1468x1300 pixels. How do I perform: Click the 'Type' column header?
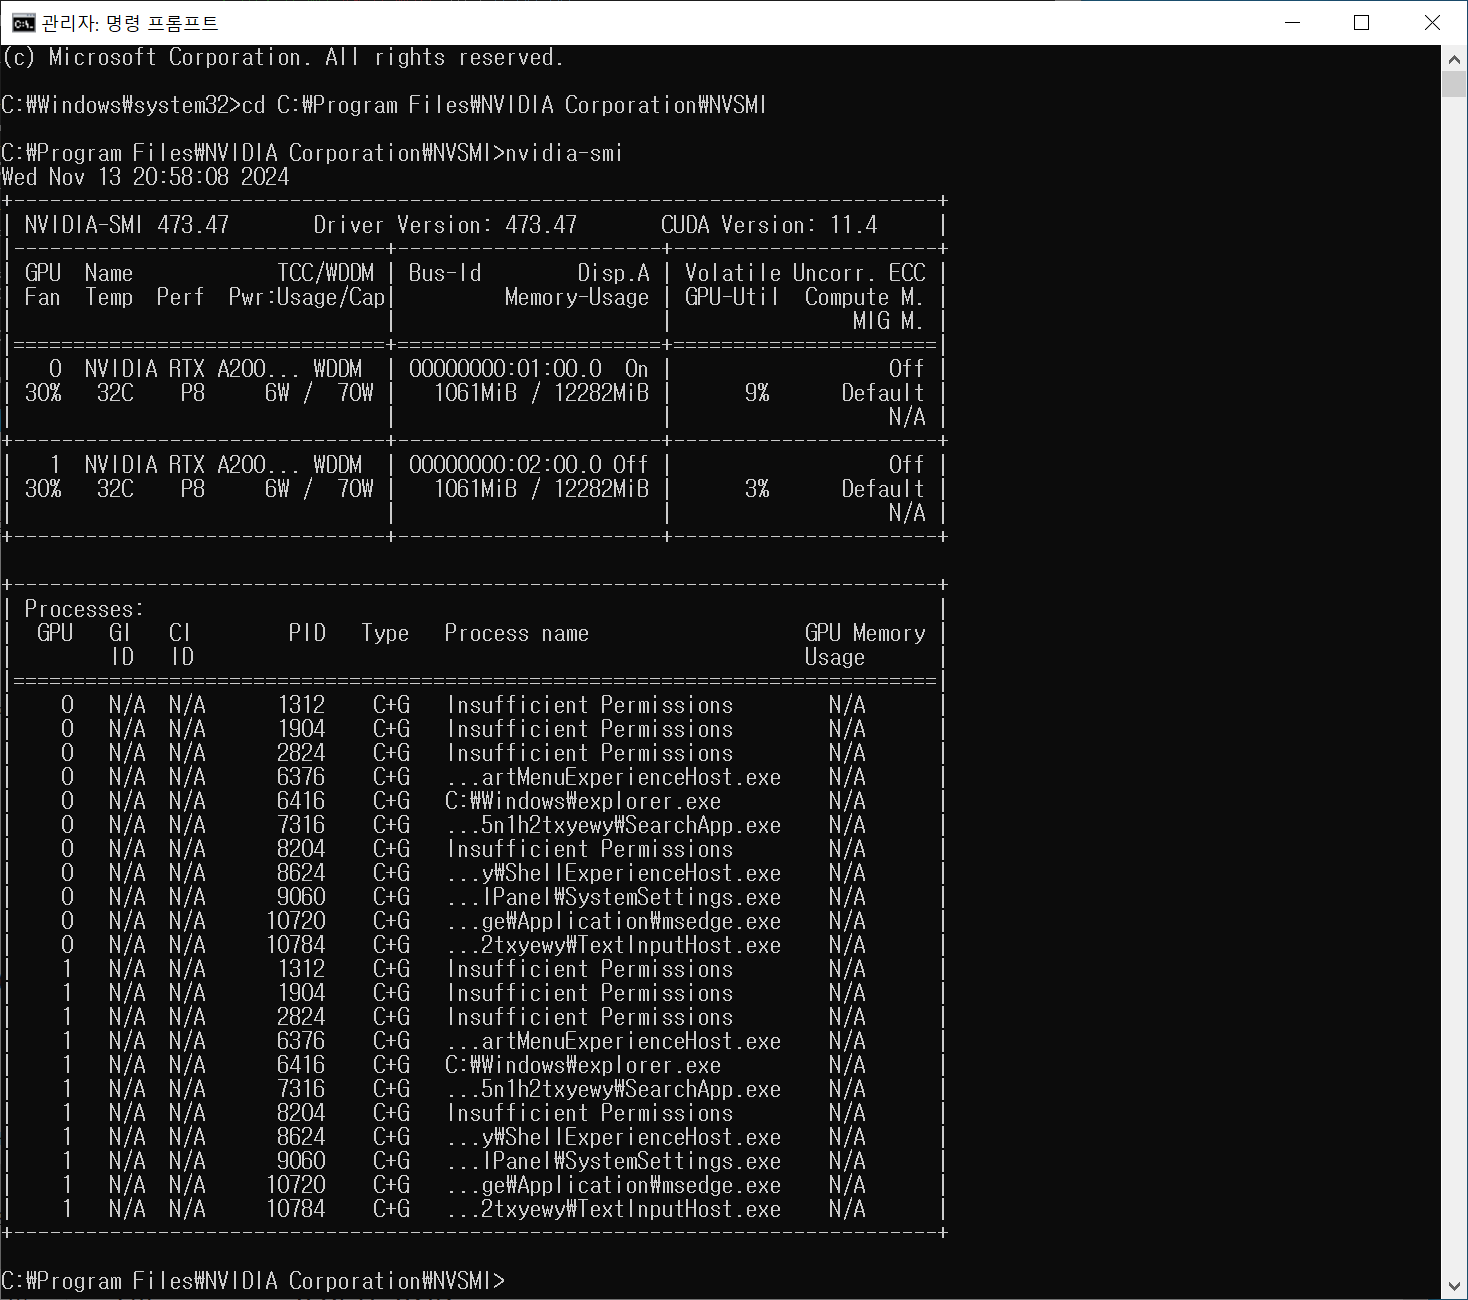tap(385, 633)
